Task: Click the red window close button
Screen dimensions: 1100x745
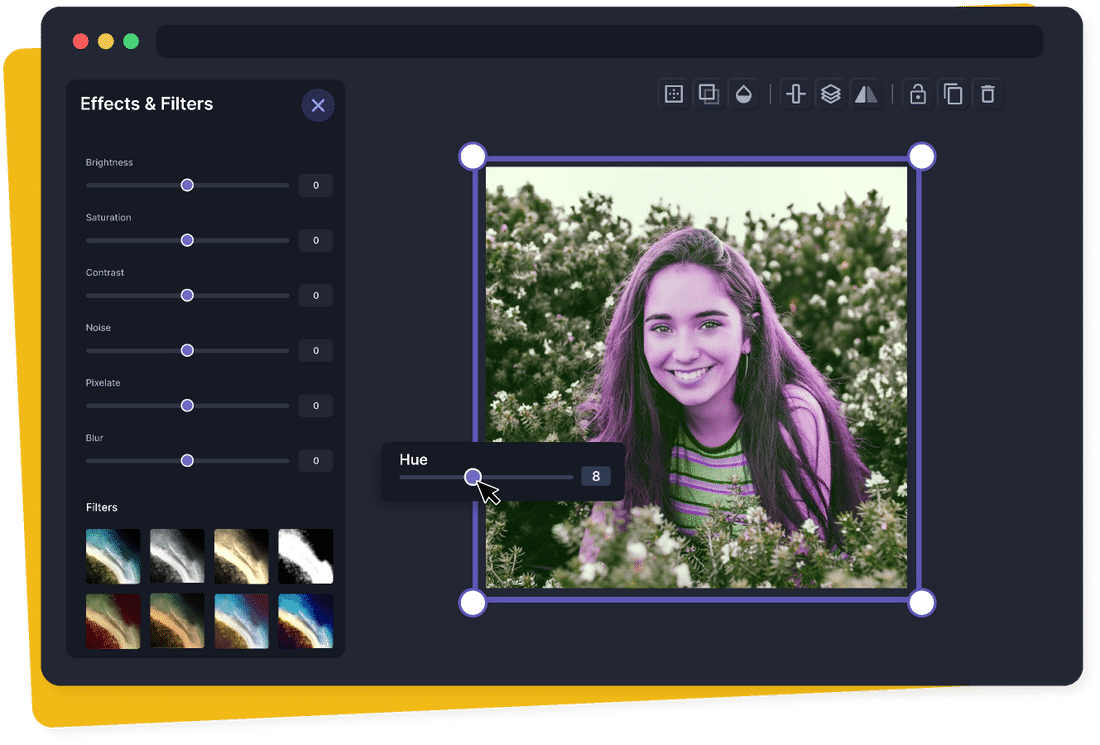Action: pyautogui.click(x=81, y=41)
